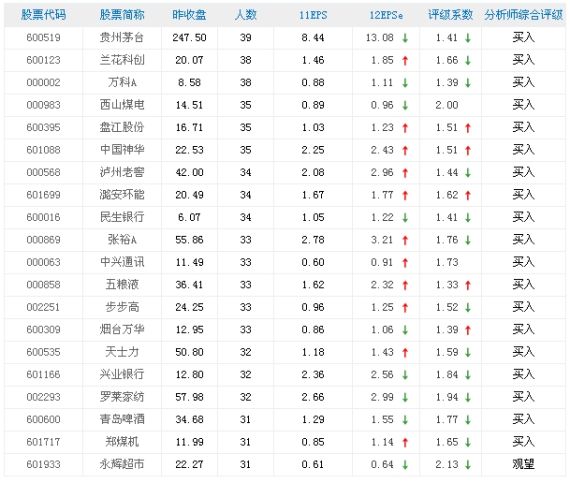Open stock name 贵州茅台
The height and width of the screenshot is (483, 570).
[122, 37]
